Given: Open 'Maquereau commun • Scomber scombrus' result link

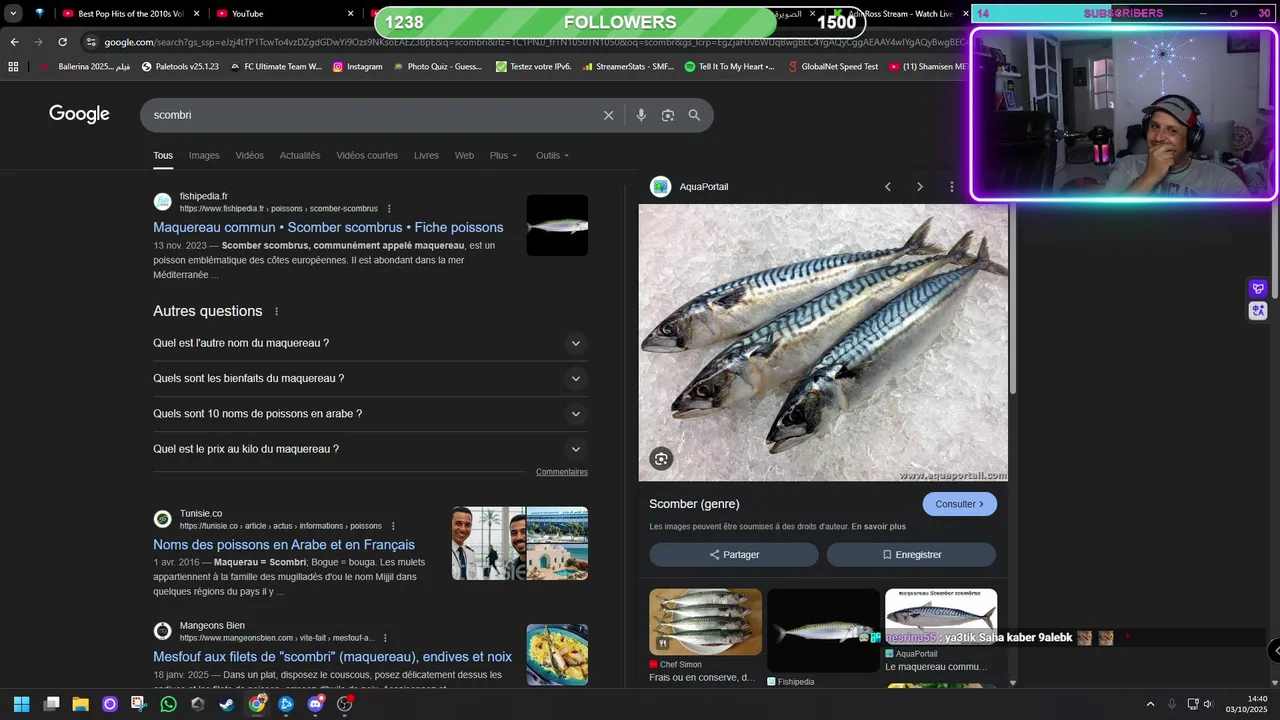Looking at the screenshot, I should coord(328,228).
